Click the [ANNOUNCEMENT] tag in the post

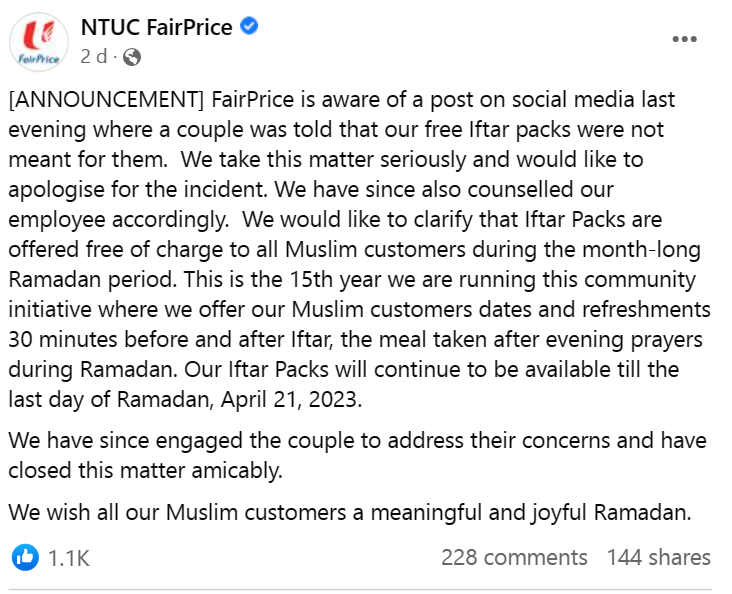click(x=106, y=99)
